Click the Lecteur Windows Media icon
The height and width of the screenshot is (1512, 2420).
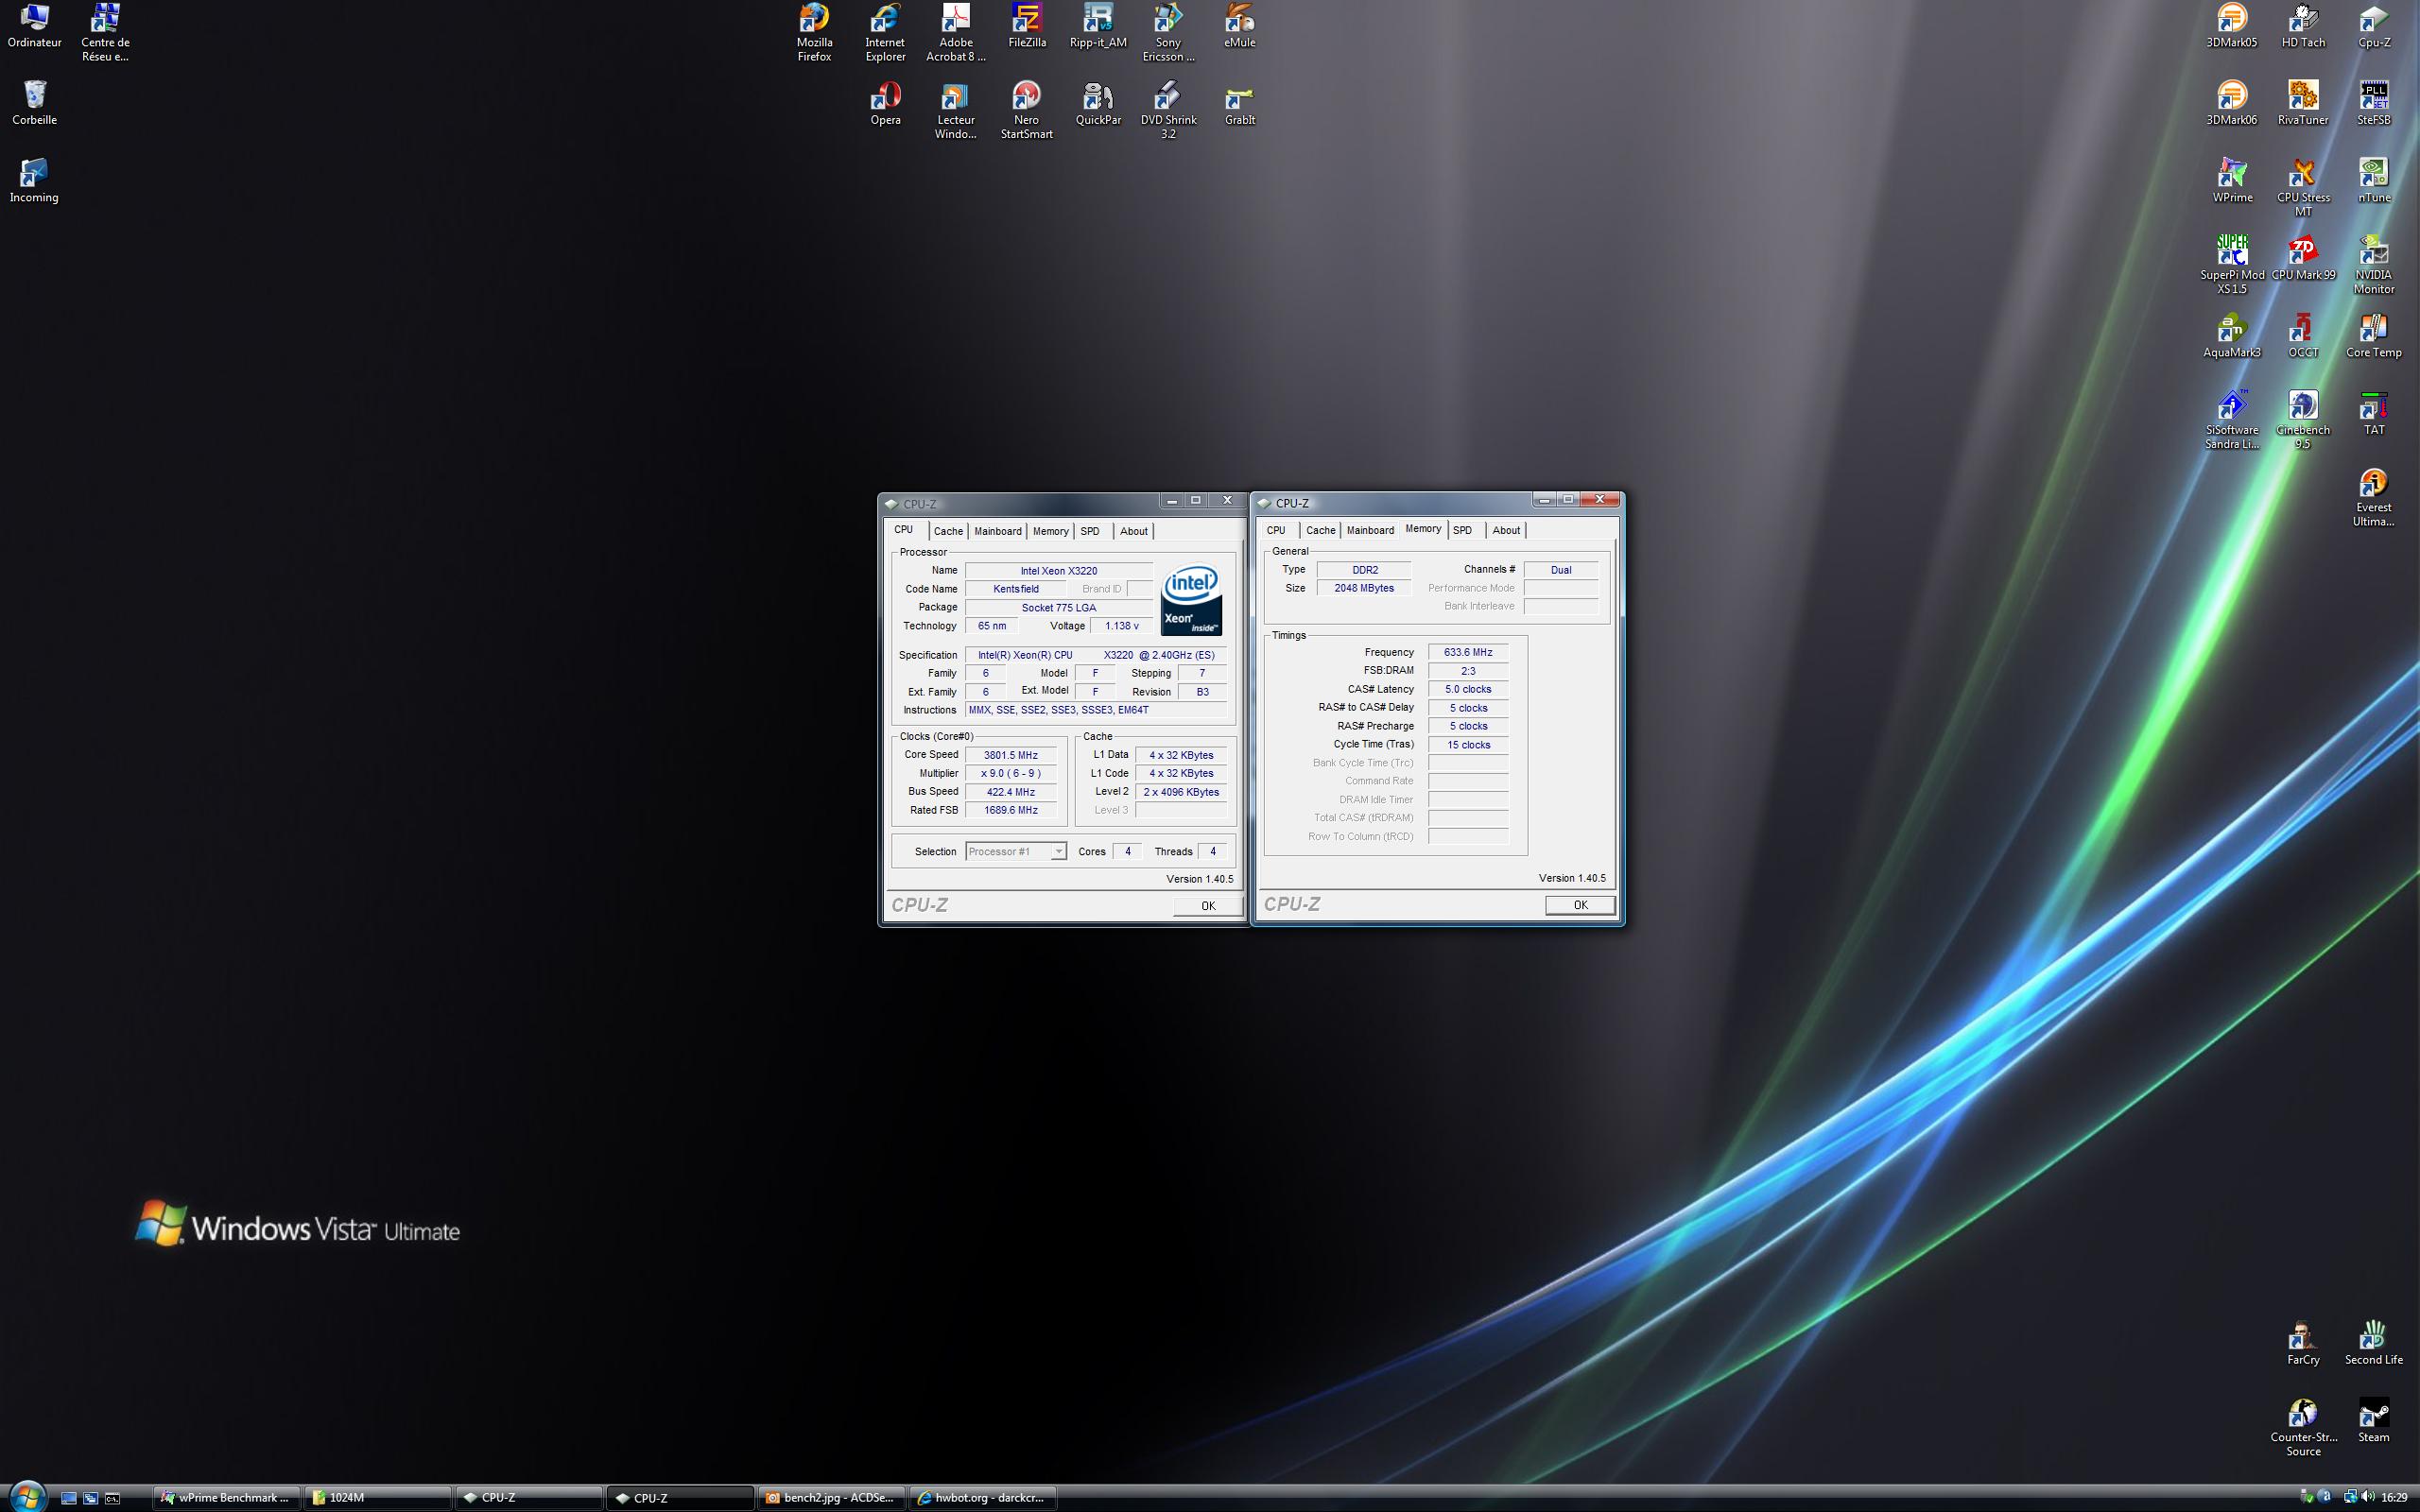956,110
